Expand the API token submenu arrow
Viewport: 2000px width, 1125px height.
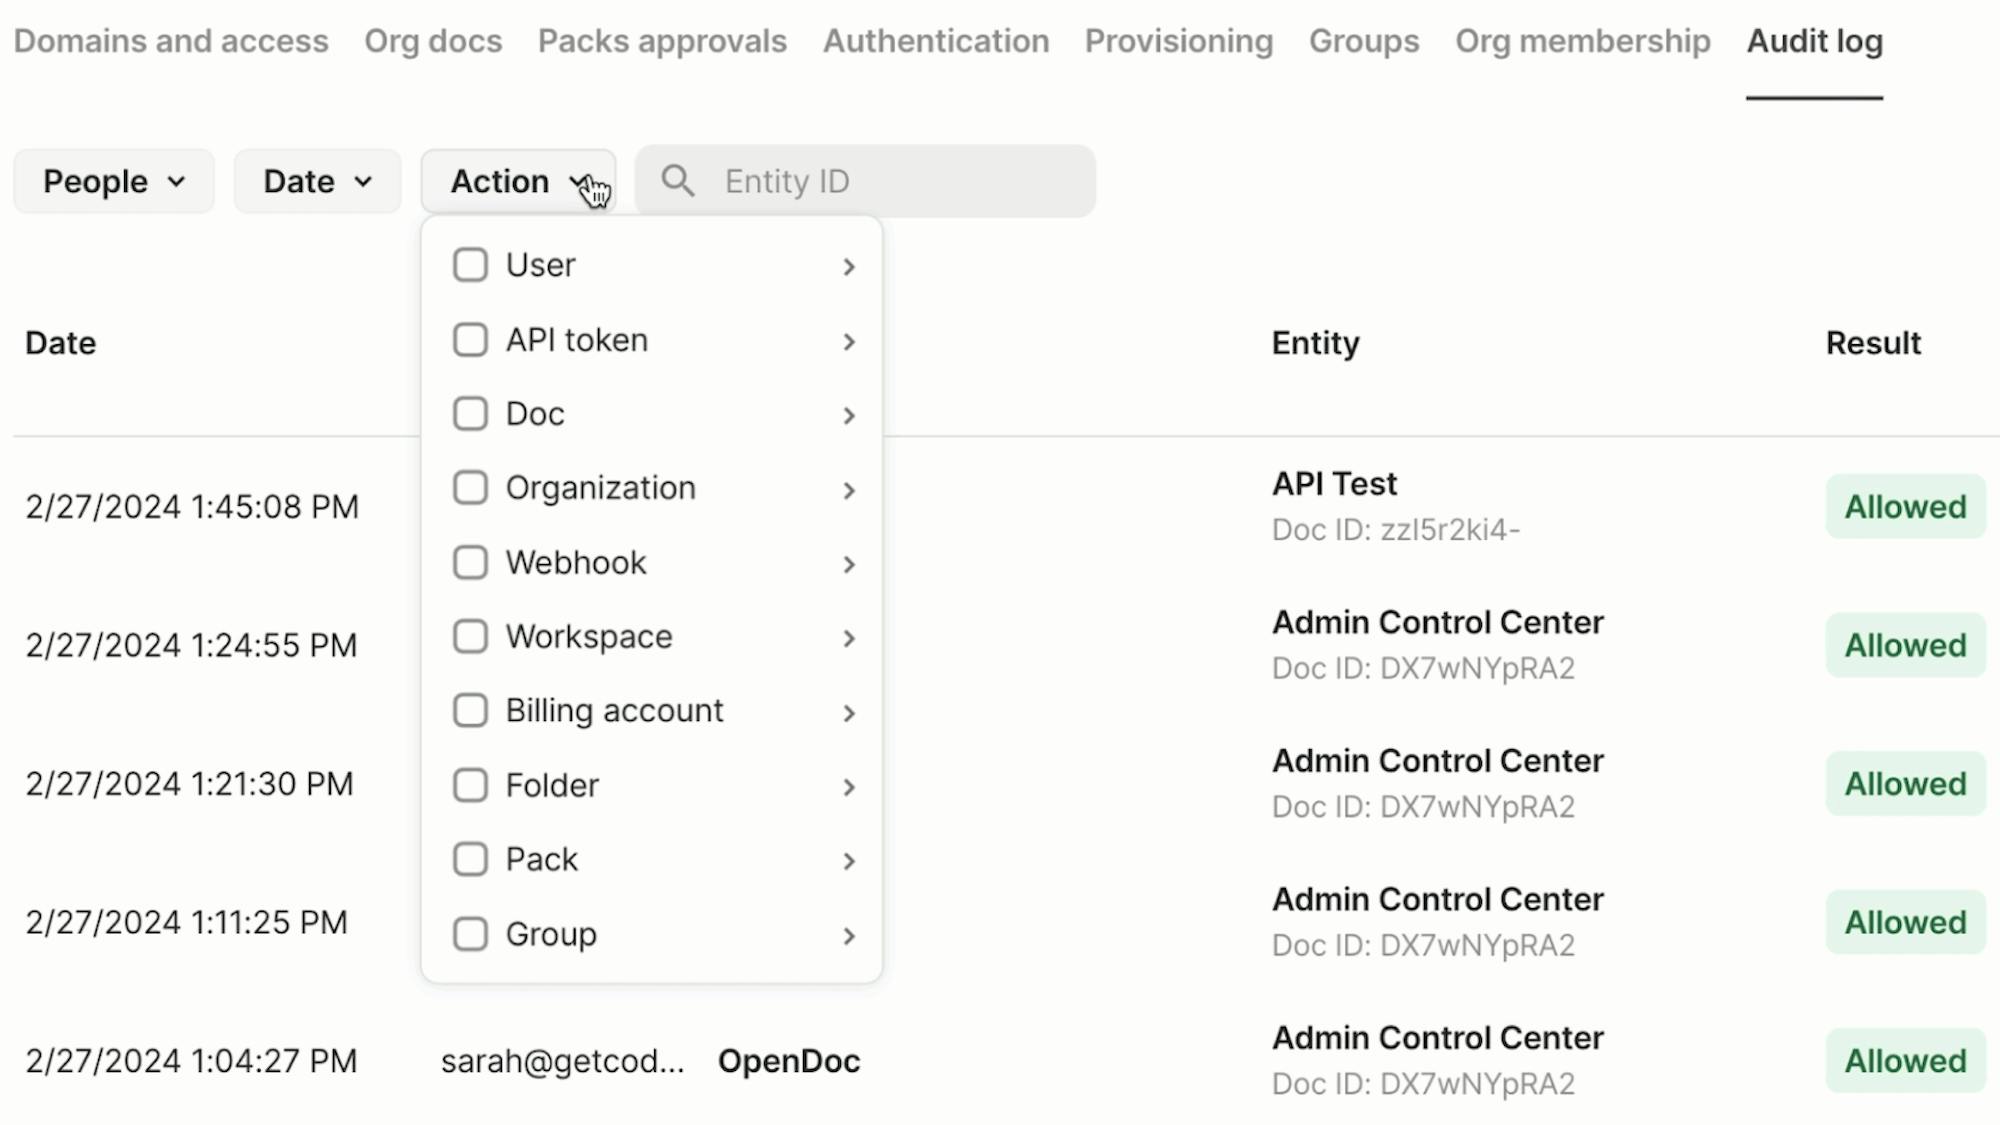pyautogui.click(x=849, y=342)
